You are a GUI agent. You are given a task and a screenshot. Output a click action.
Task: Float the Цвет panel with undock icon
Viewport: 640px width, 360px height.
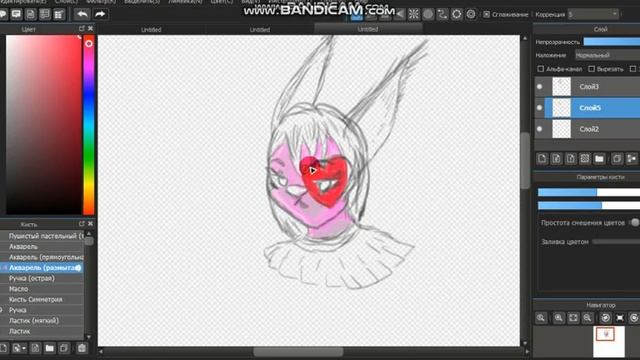tap(82, 29)
